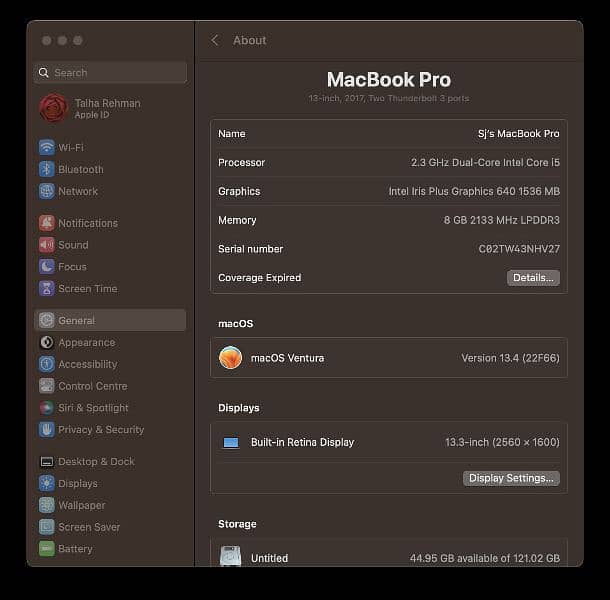Go back using the chevron arrow

click(x=215, y=40)
